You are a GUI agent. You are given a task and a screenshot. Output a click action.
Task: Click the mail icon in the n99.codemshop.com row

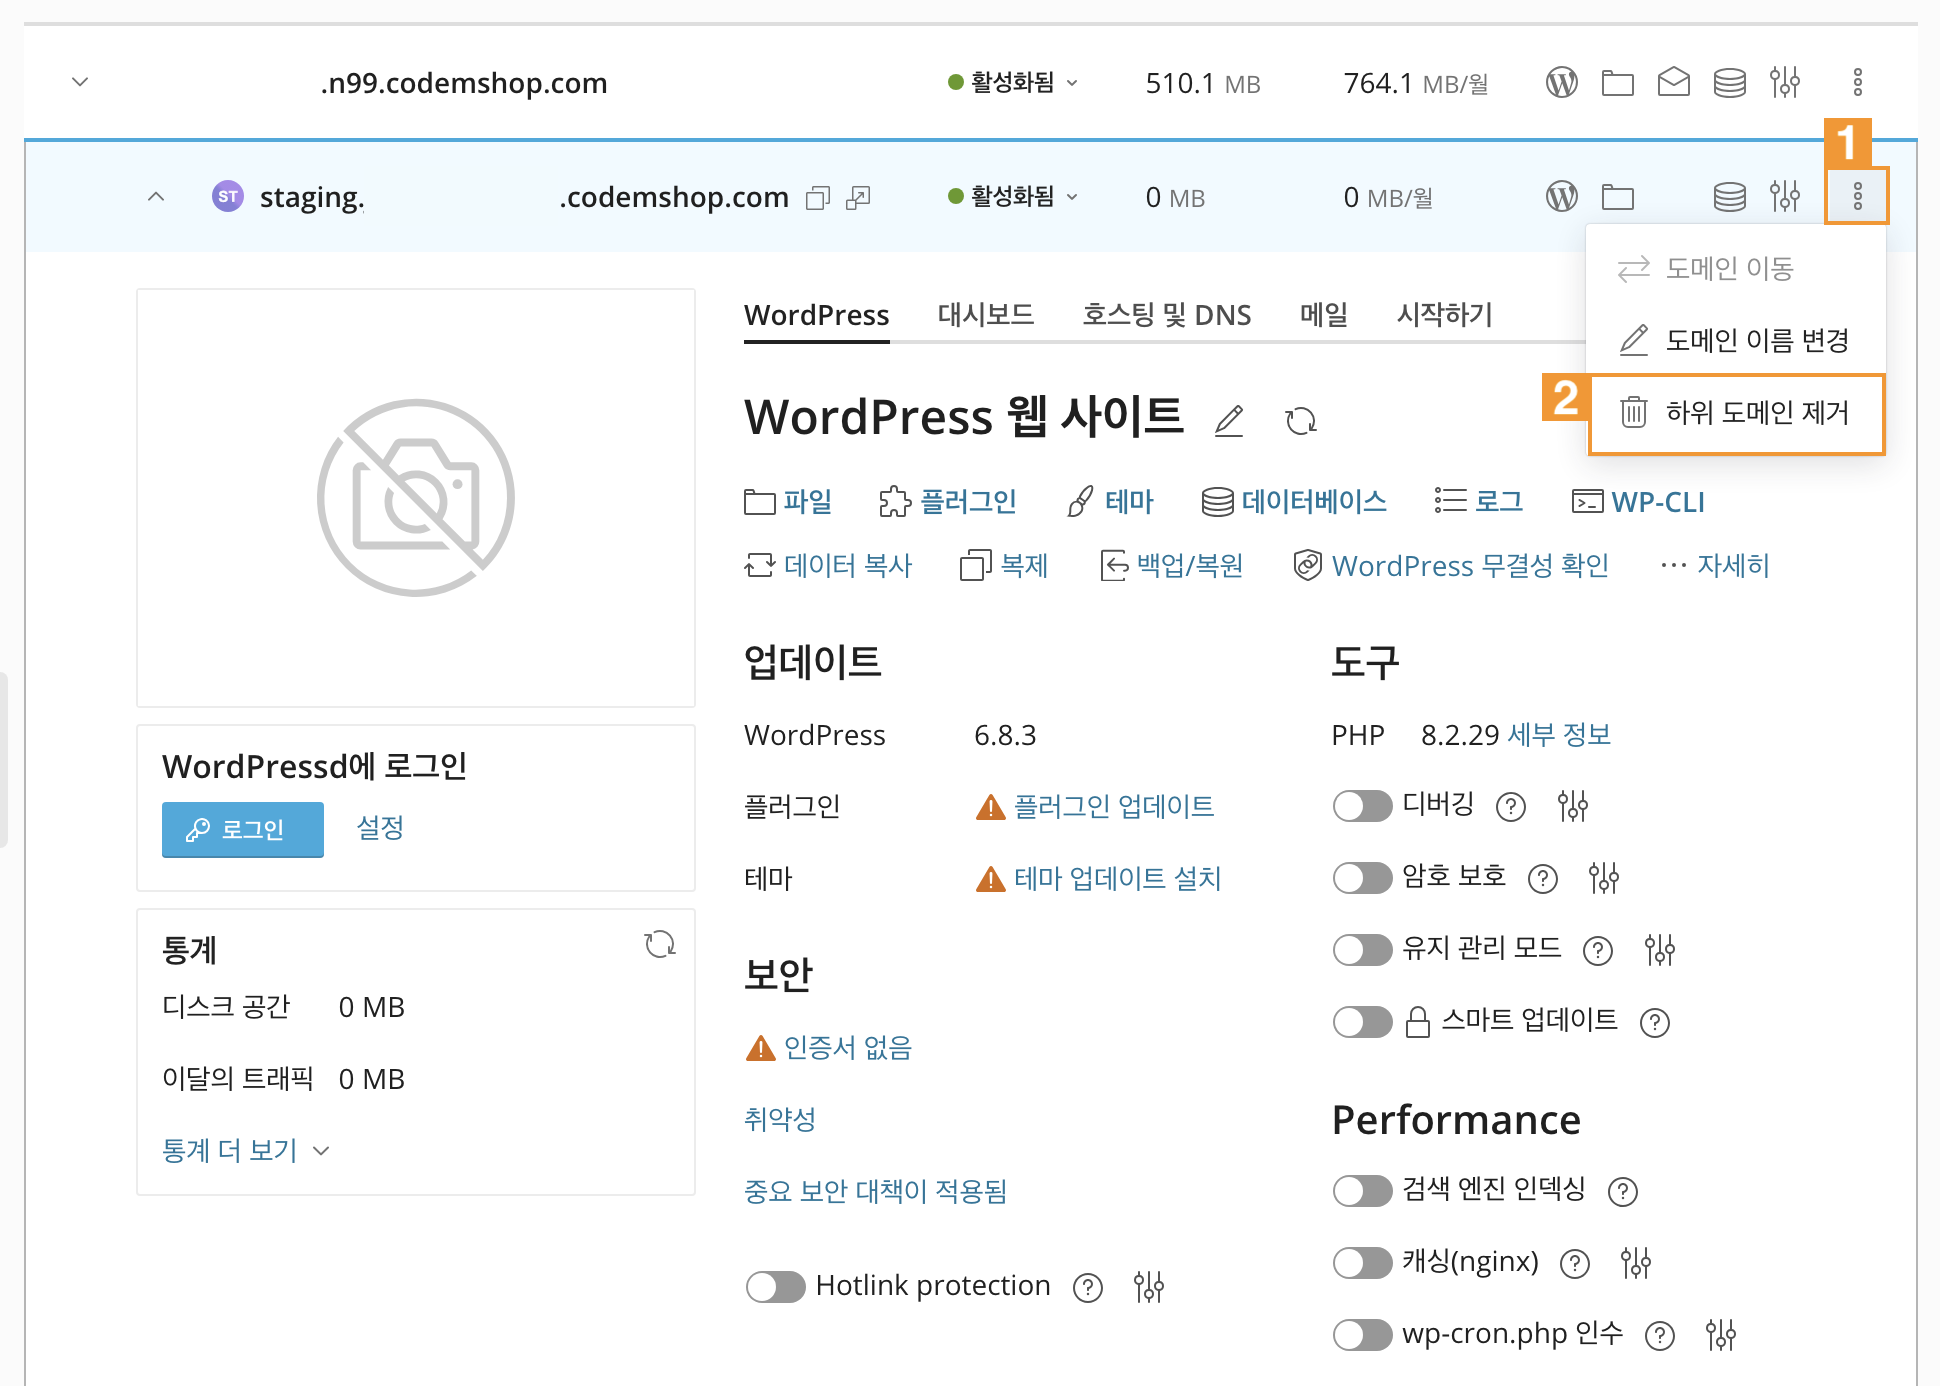pyautogui.click(x=1673, y=82)
